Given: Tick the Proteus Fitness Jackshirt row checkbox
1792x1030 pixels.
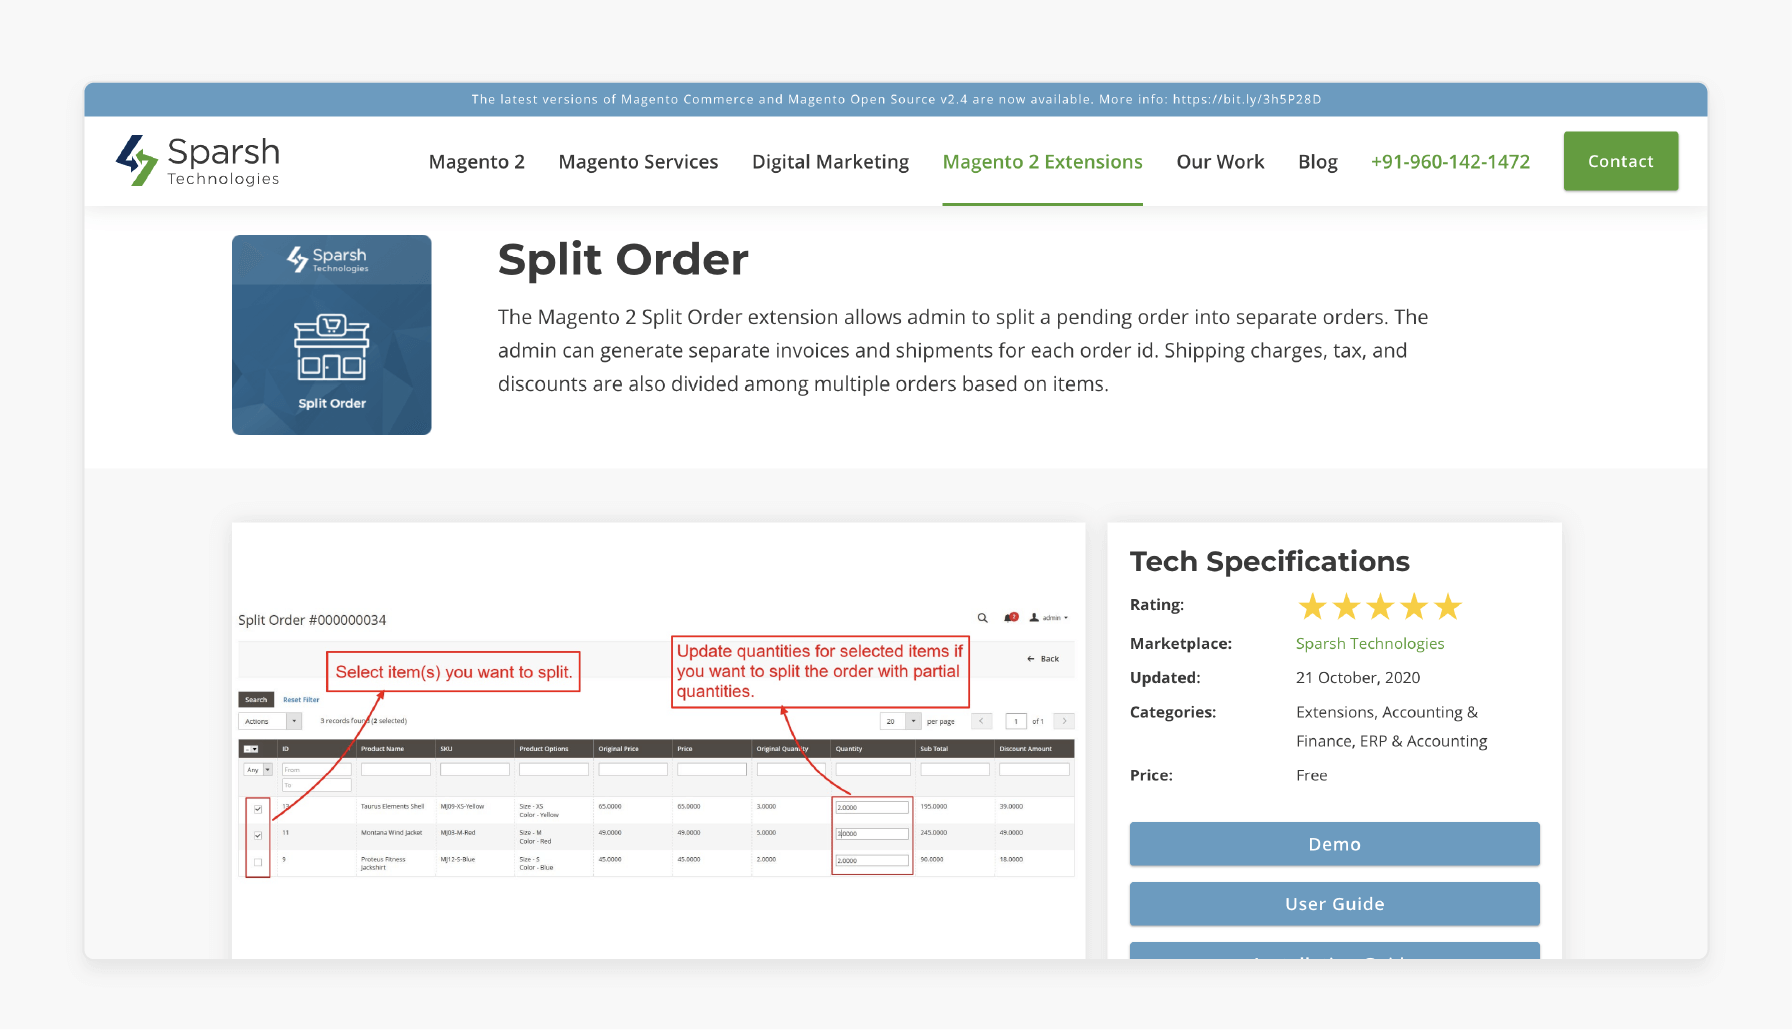Looking at the screenshot, I should point(258,862).
